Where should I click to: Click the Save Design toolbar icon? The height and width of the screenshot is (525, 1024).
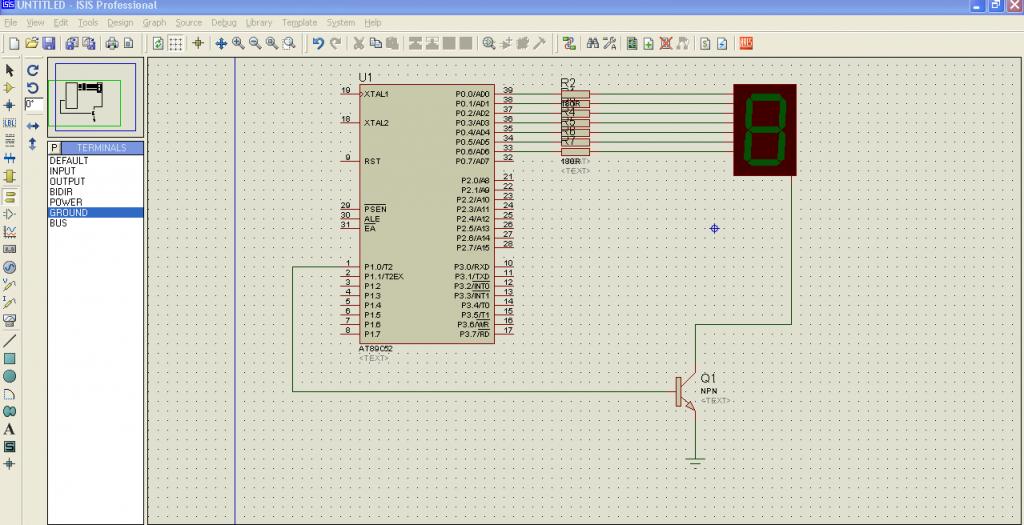point(47,43)
